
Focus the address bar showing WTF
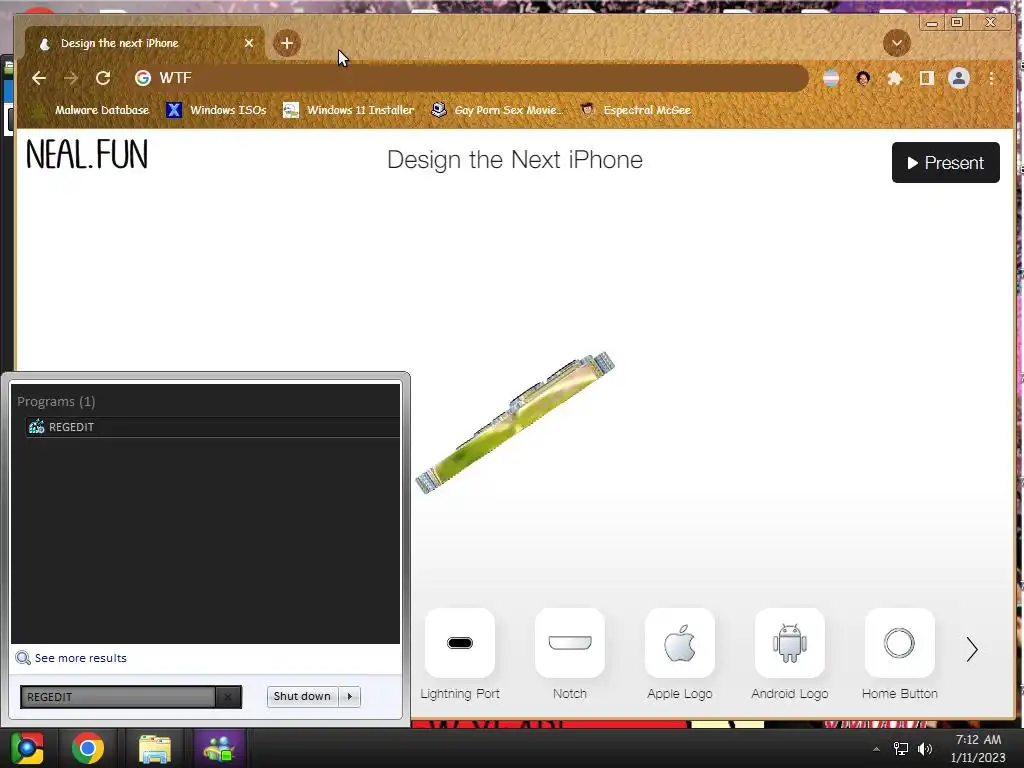tap(467, 78)
